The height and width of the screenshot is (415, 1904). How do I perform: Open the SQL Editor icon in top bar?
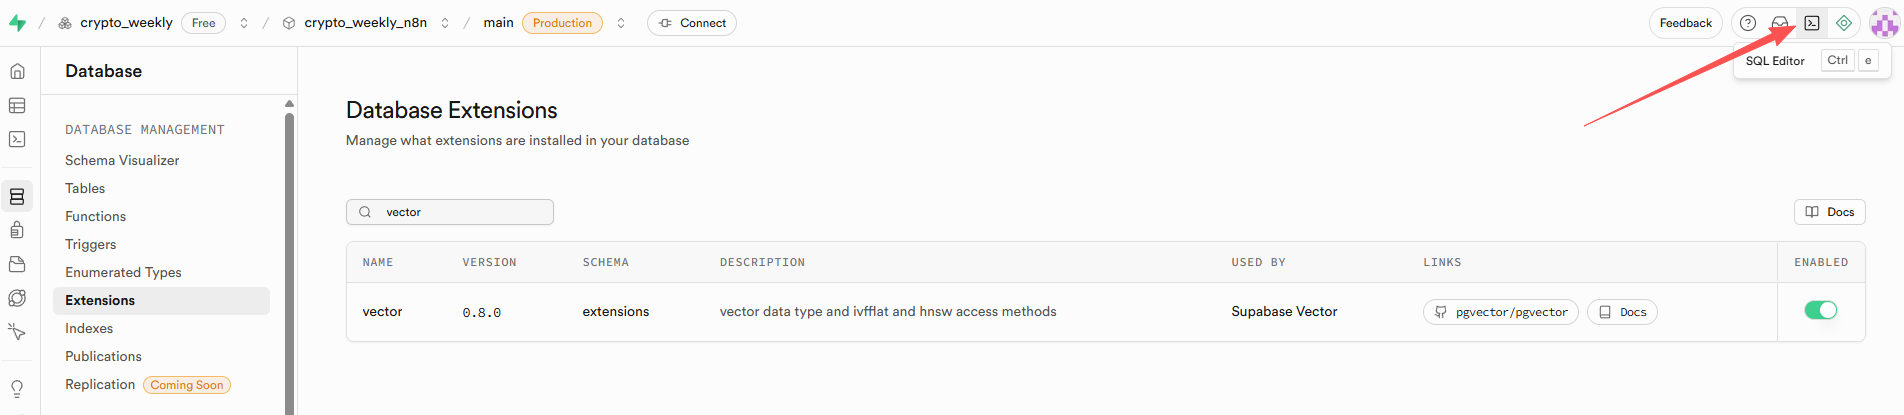1812,23
